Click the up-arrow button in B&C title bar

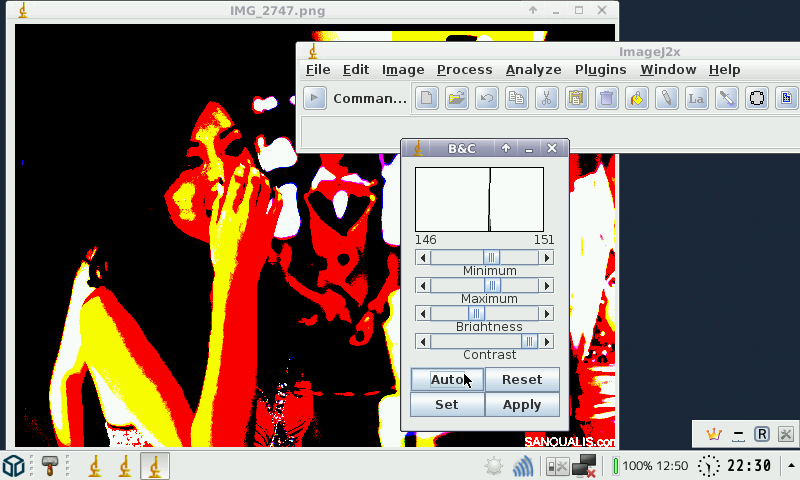[x=506, y=148]
